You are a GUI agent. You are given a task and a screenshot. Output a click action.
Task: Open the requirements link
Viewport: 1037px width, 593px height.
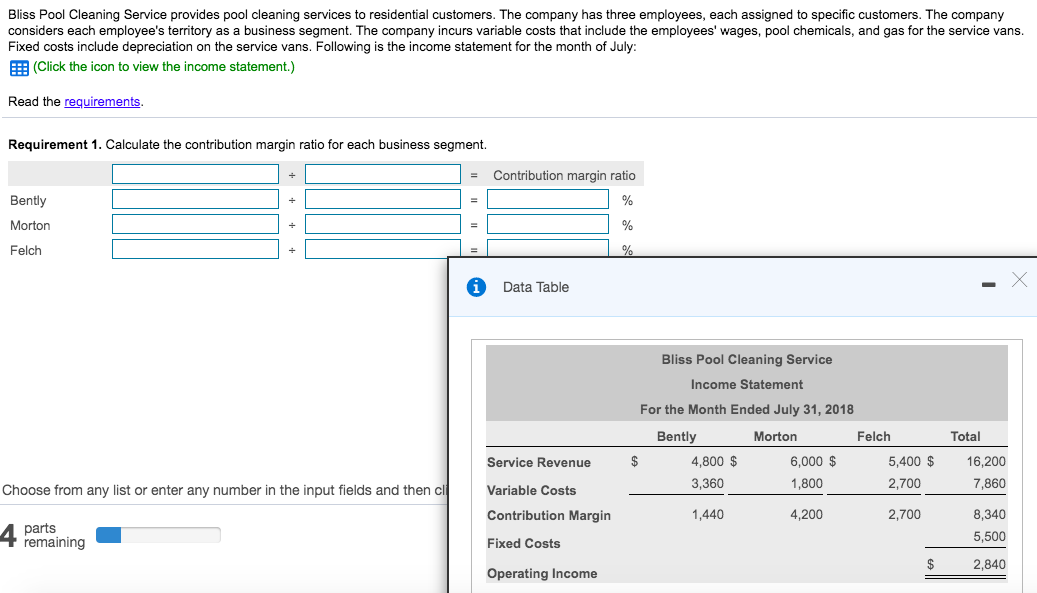tap(102, 102)
